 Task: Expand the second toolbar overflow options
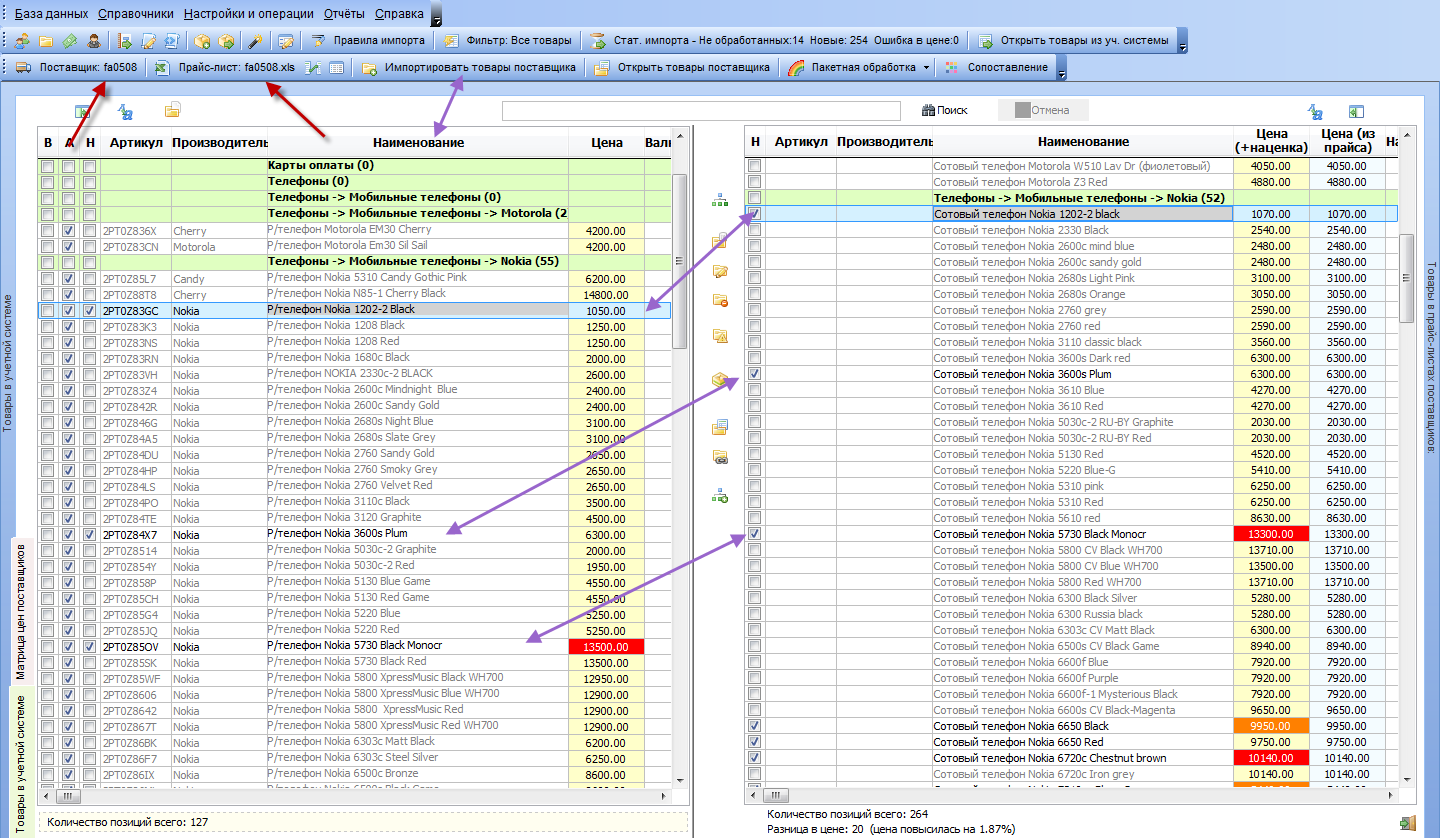pyautogui.click(x=1062, y=68)
